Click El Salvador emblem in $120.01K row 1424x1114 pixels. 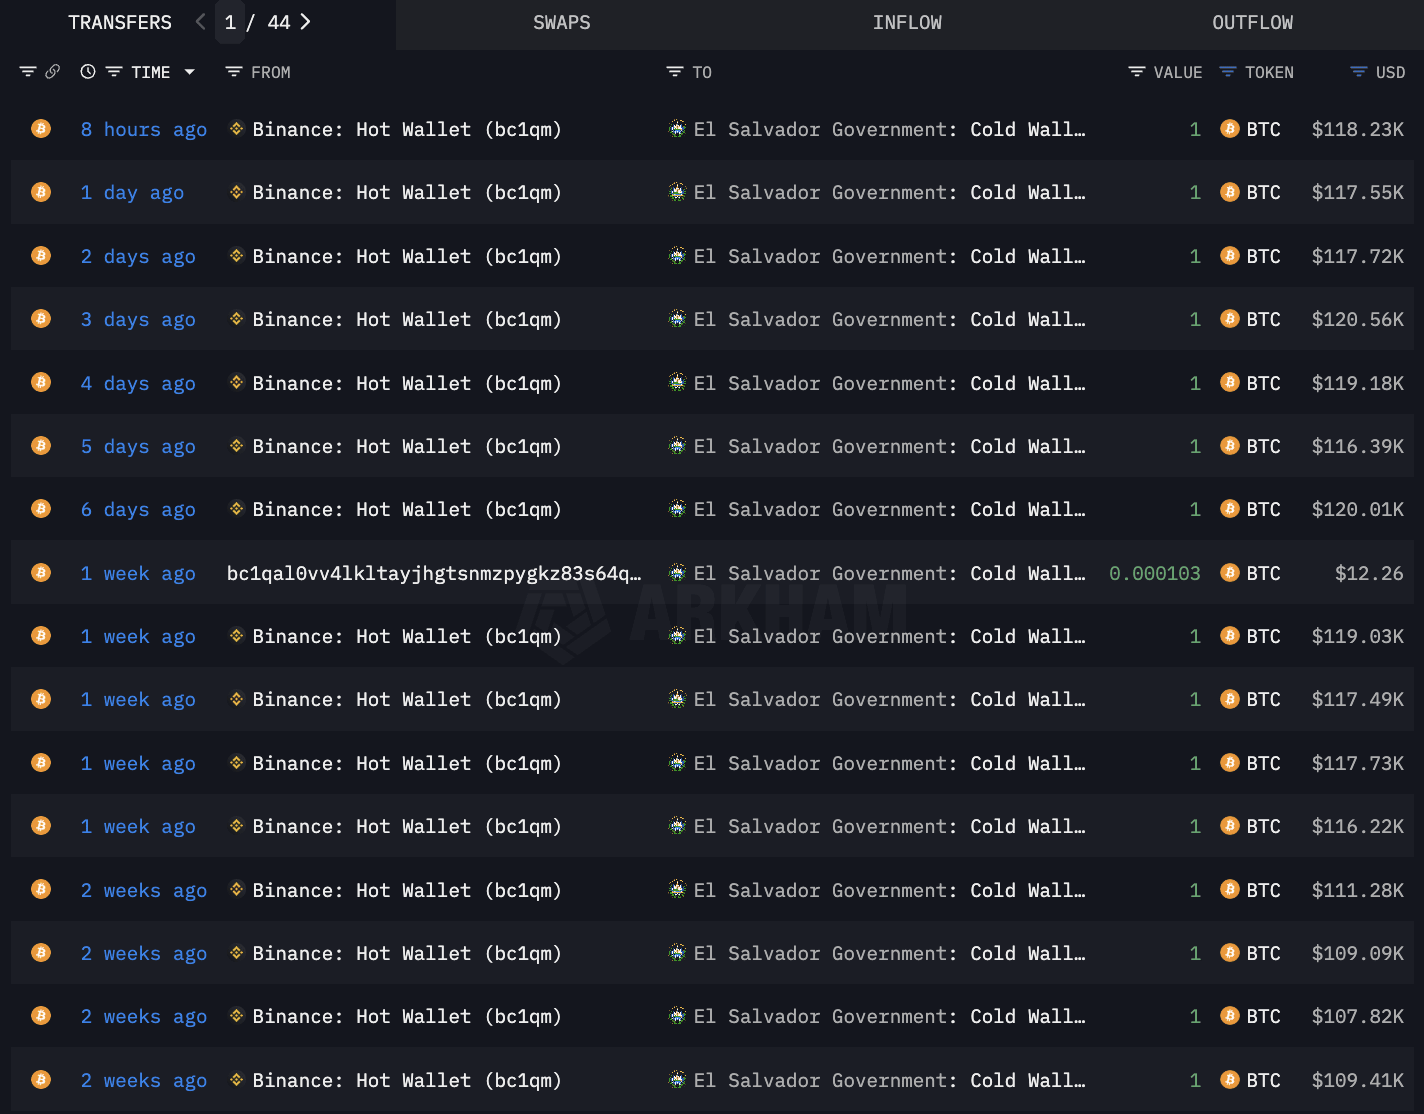coord(677,508)
